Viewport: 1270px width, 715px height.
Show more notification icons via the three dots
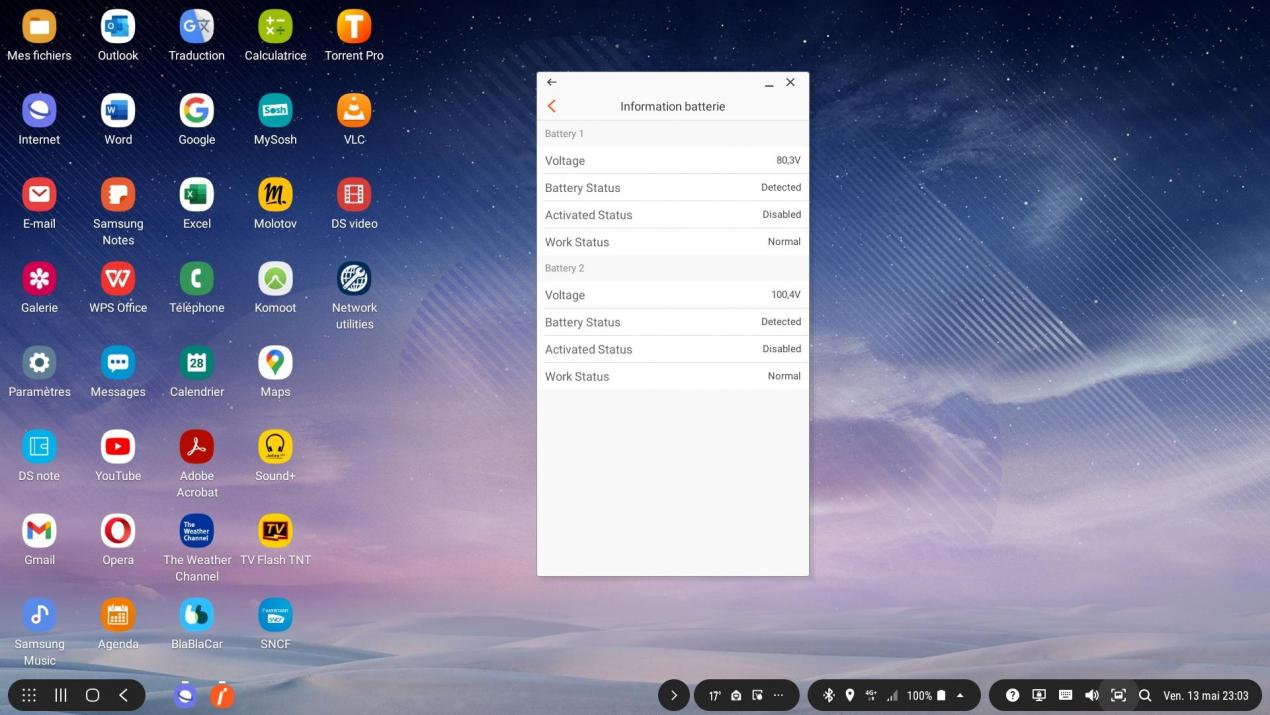[x=779, y=695]
